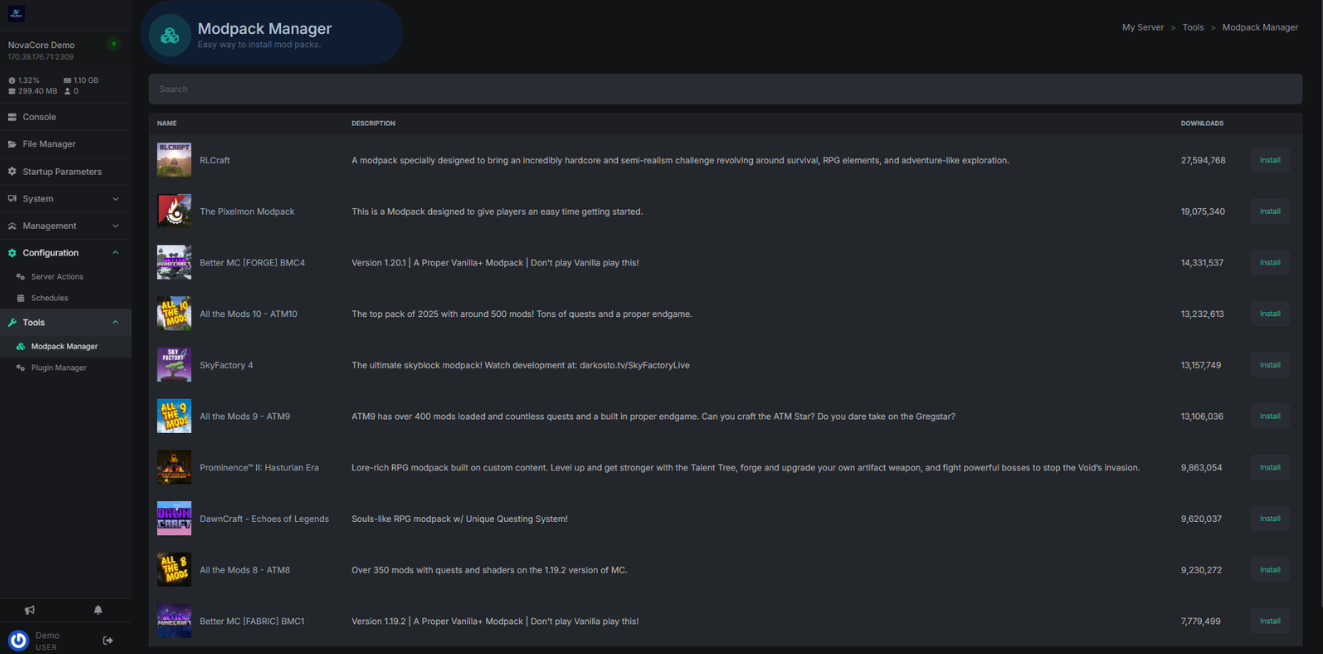1323x654 pixels.
Task: Click the Pixelmon Modpack thumbnail
Action: (174, 211)
